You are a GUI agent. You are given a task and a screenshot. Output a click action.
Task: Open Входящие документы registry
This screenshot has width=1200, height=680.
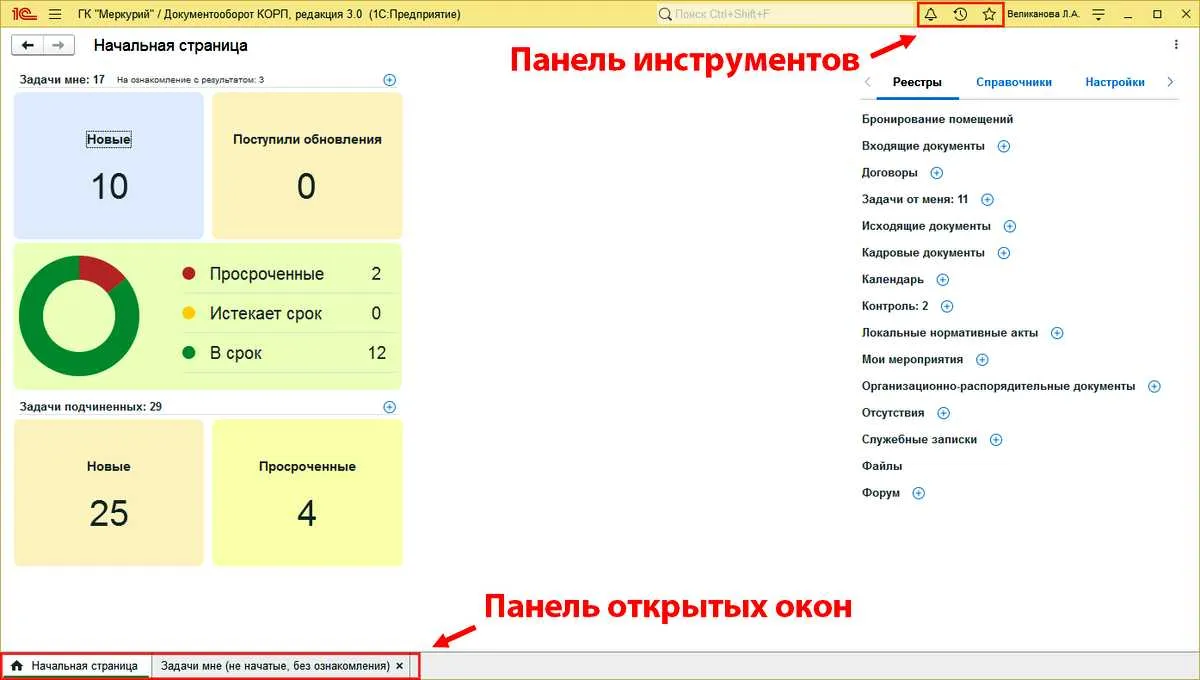(x=923, y=146)
